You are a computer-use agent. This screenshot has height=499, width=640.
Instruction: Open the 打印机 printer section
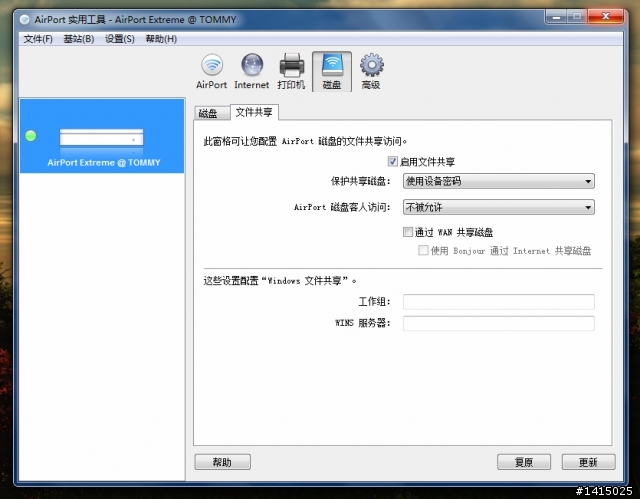pyautogui.click(x=291, y=71)
